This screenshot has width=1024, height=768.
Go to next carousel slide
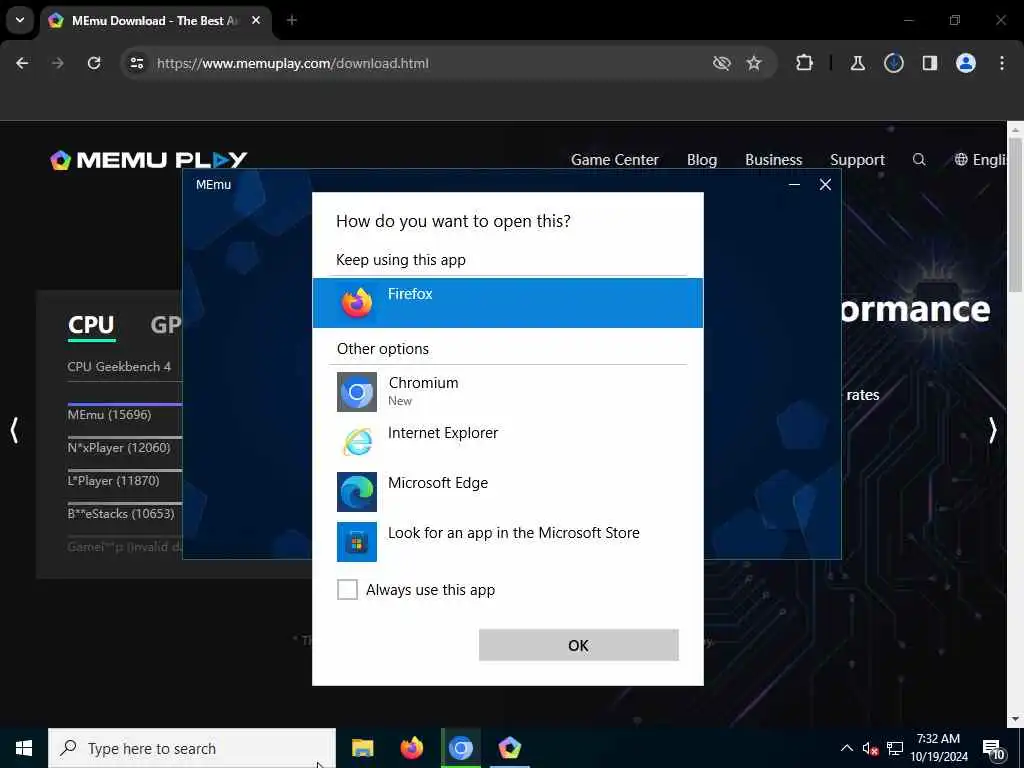(993, 431)
